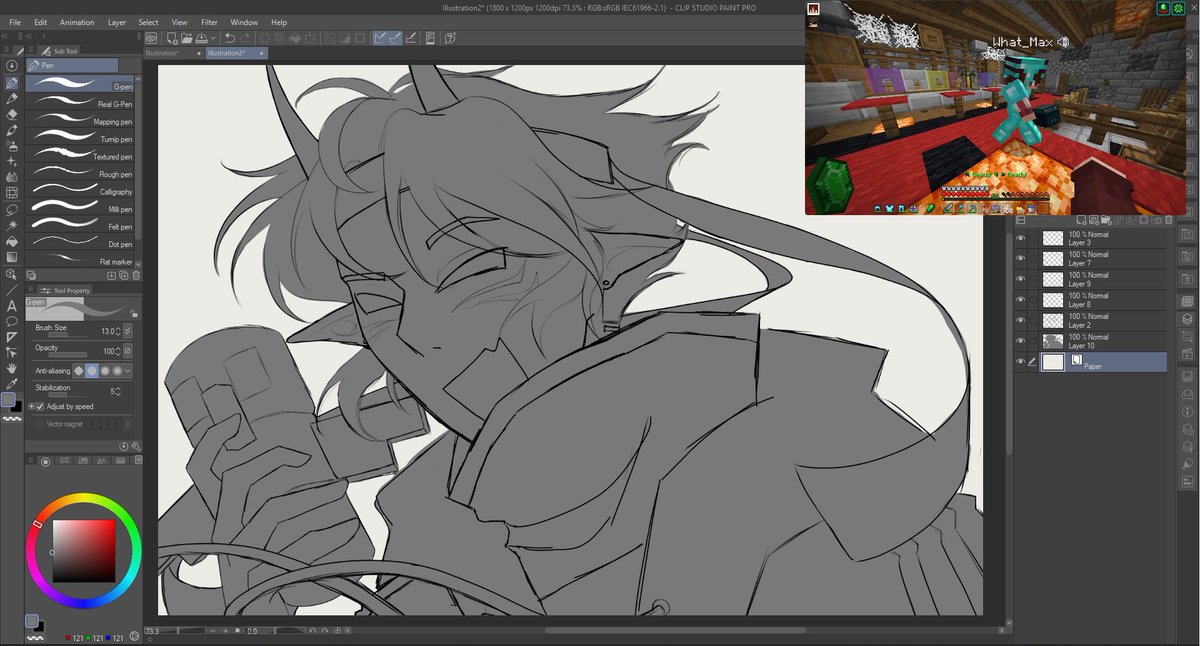Image resolution: width=1200 pixels, height=646 pixels.
Task: Uncheck Adjust by speed checkbox
Action: [x=40, y=407]
